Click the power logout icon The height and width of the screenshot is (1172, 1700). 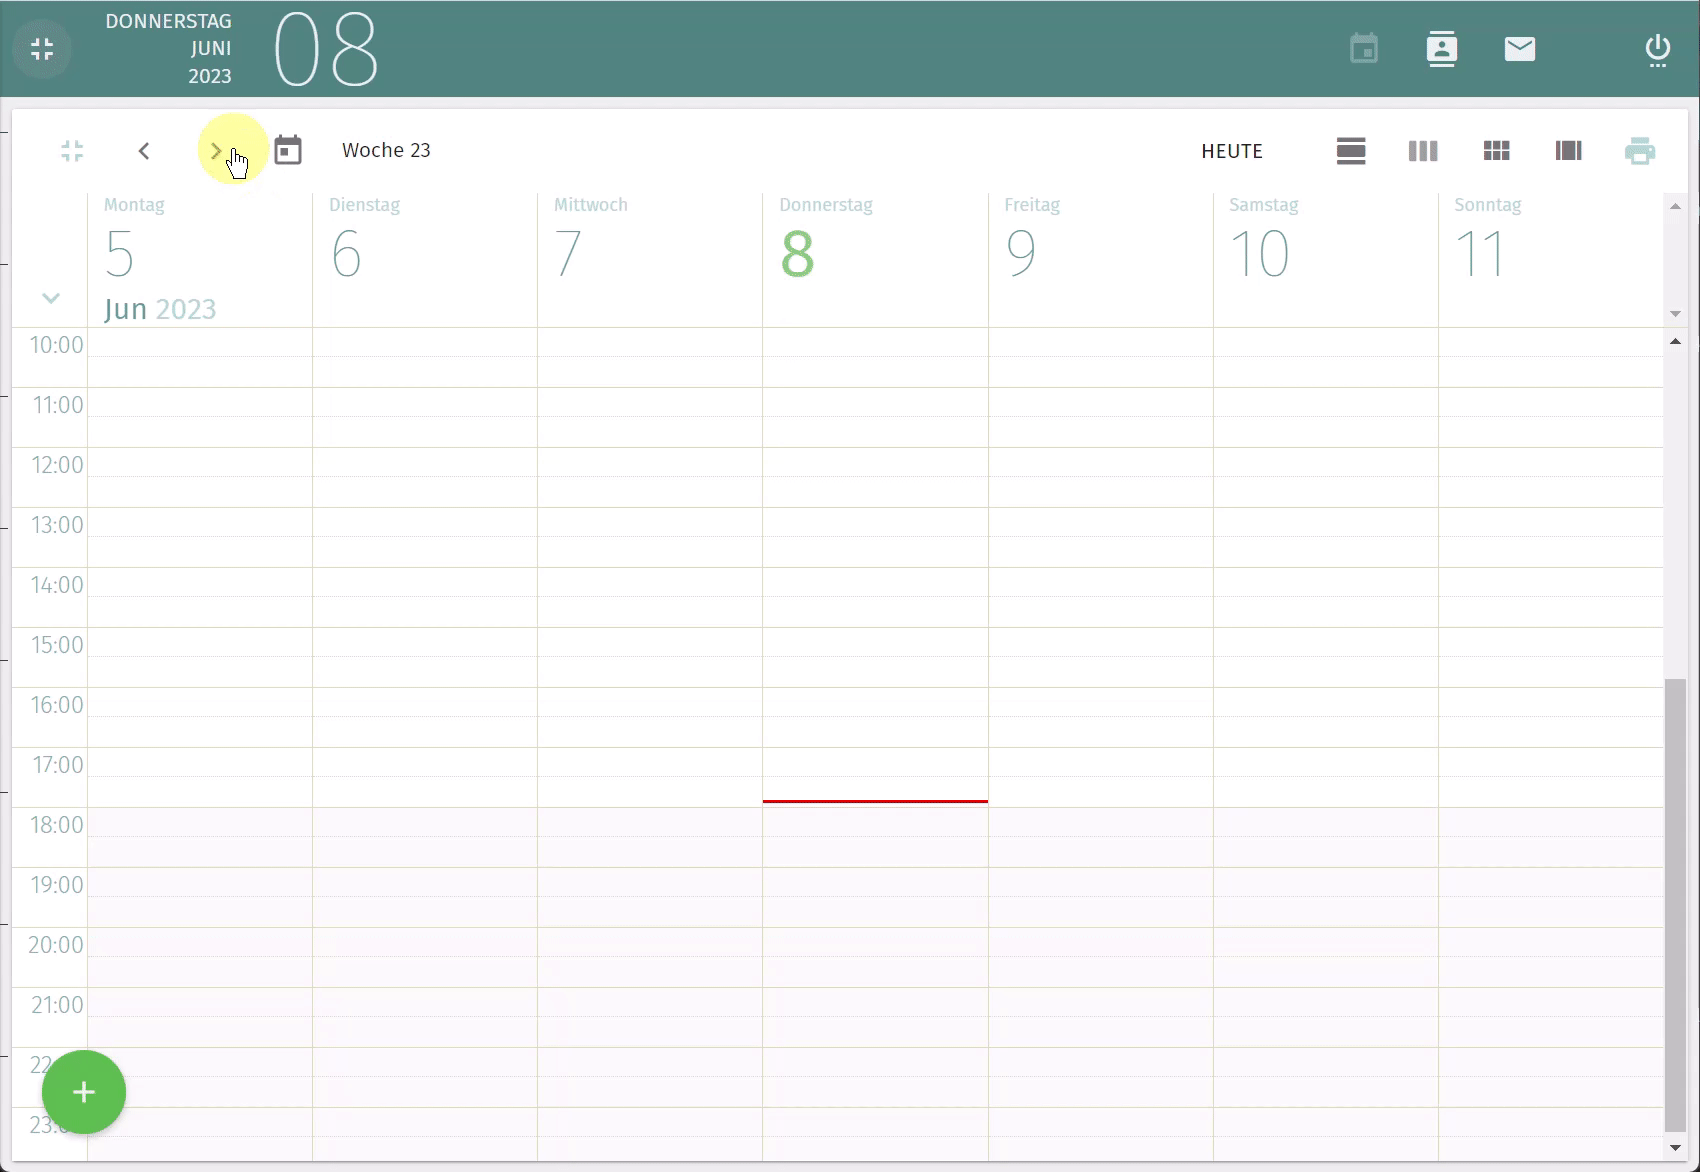click(x=1657, y=50)
